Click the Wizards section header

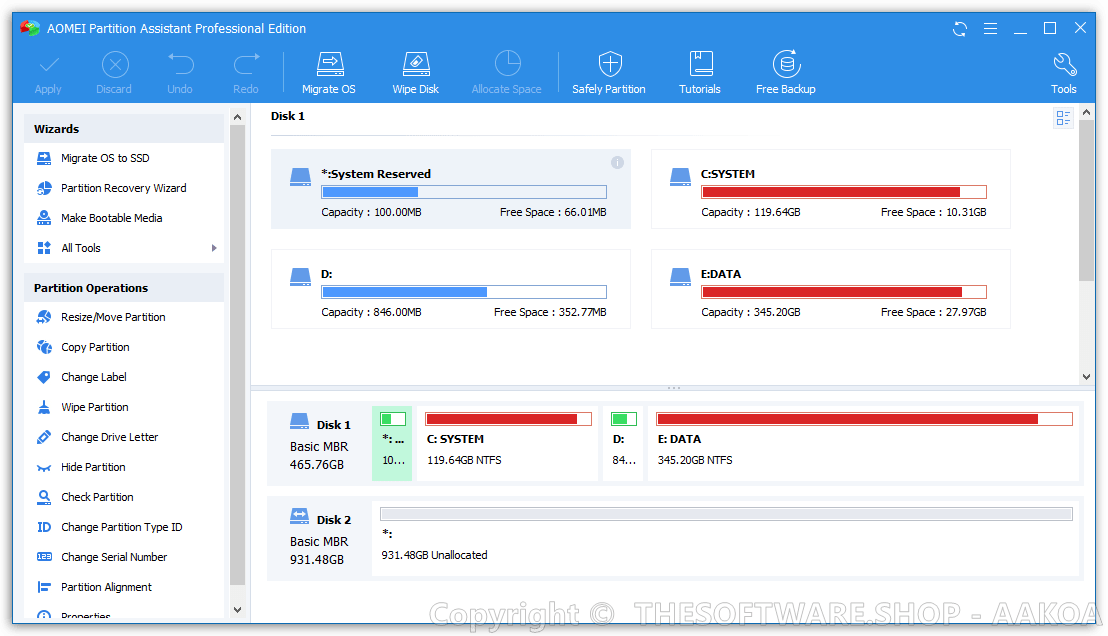[x=124, y=129]
